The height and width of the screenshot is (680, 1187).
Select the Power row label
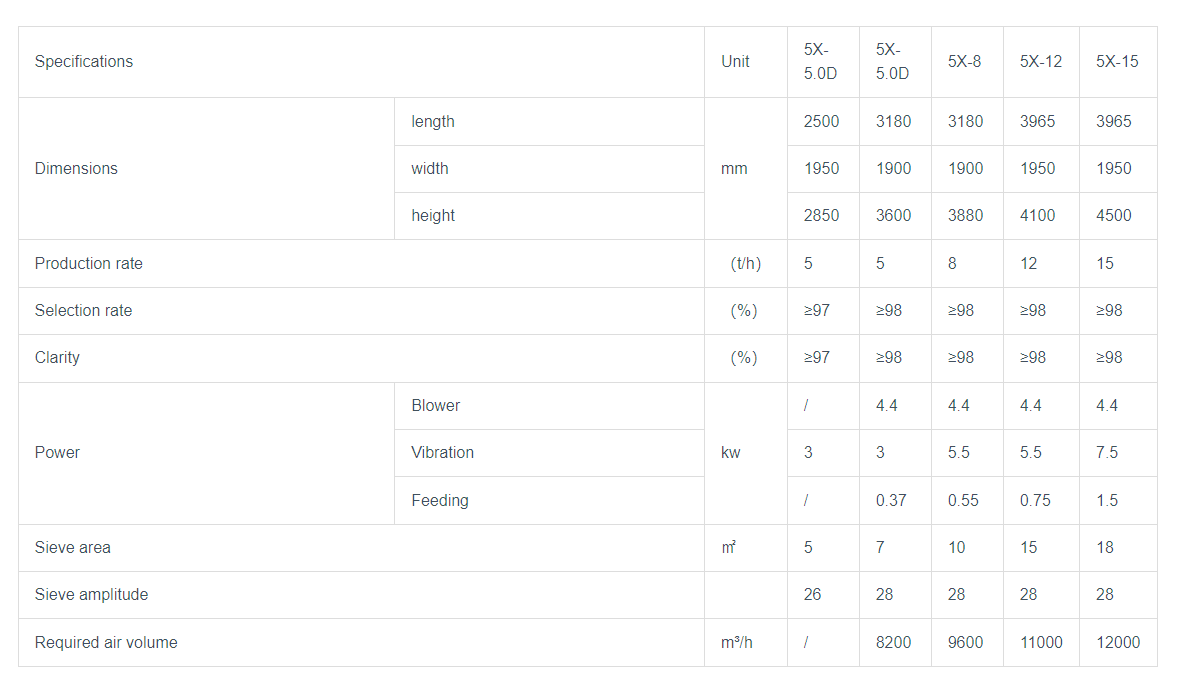click(x=57, y=453)
